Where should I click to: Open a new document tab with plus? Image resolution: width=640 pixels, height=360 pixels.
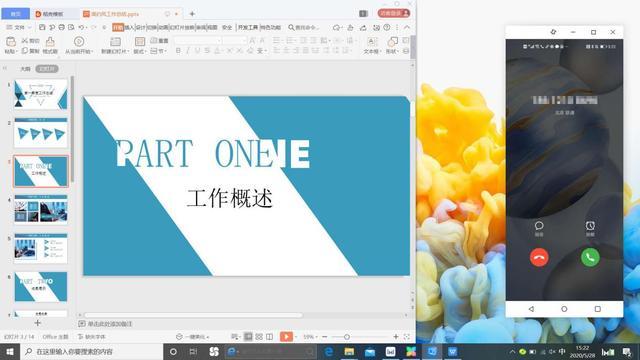192,14
